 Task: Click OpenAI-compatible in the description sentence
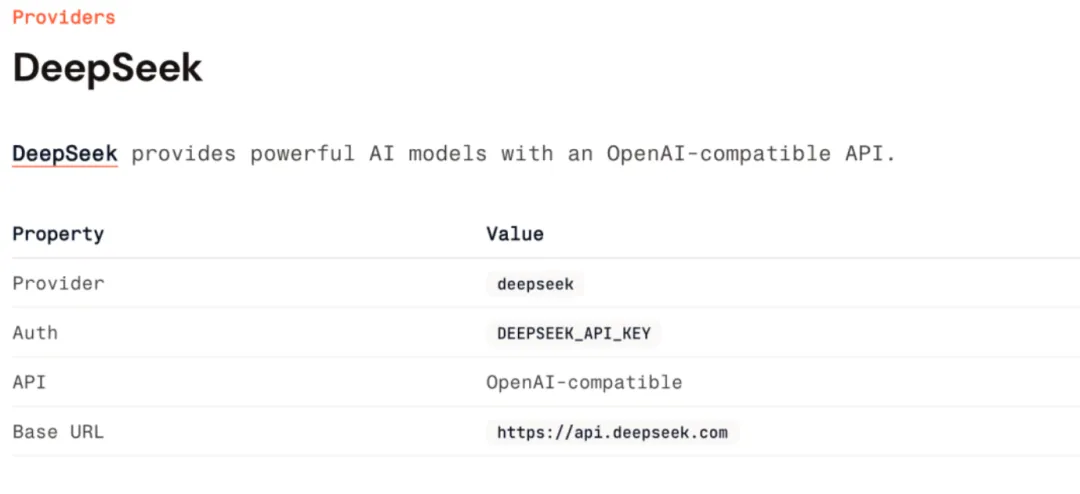pyautogui.click(x=718, y=154)
